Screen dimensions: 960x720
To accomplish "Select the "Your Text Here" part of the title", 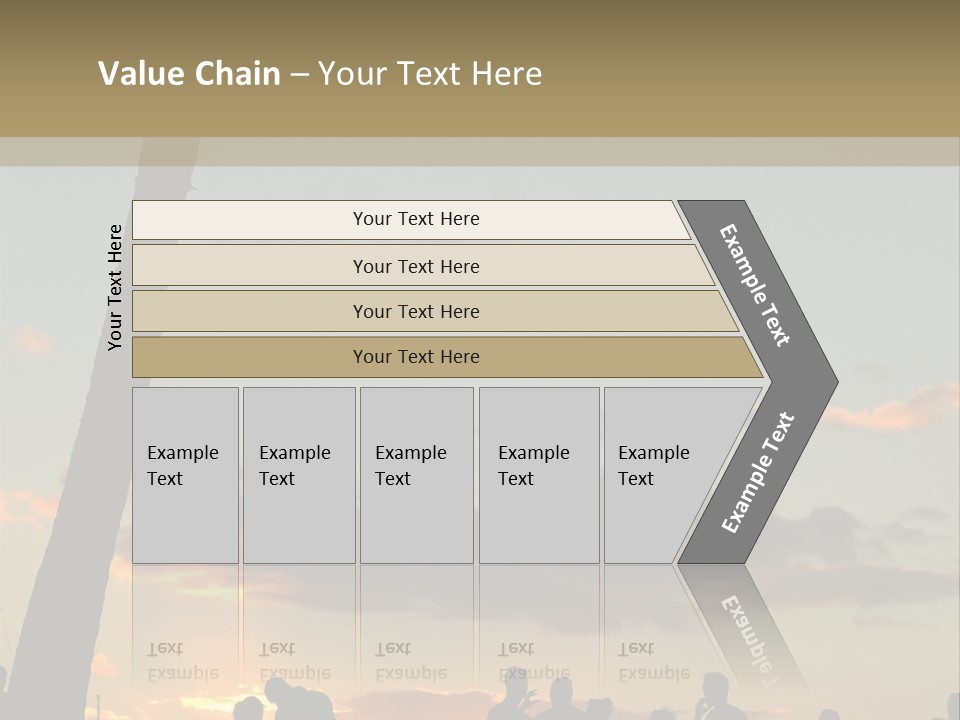I will click(x=430, y=74).
